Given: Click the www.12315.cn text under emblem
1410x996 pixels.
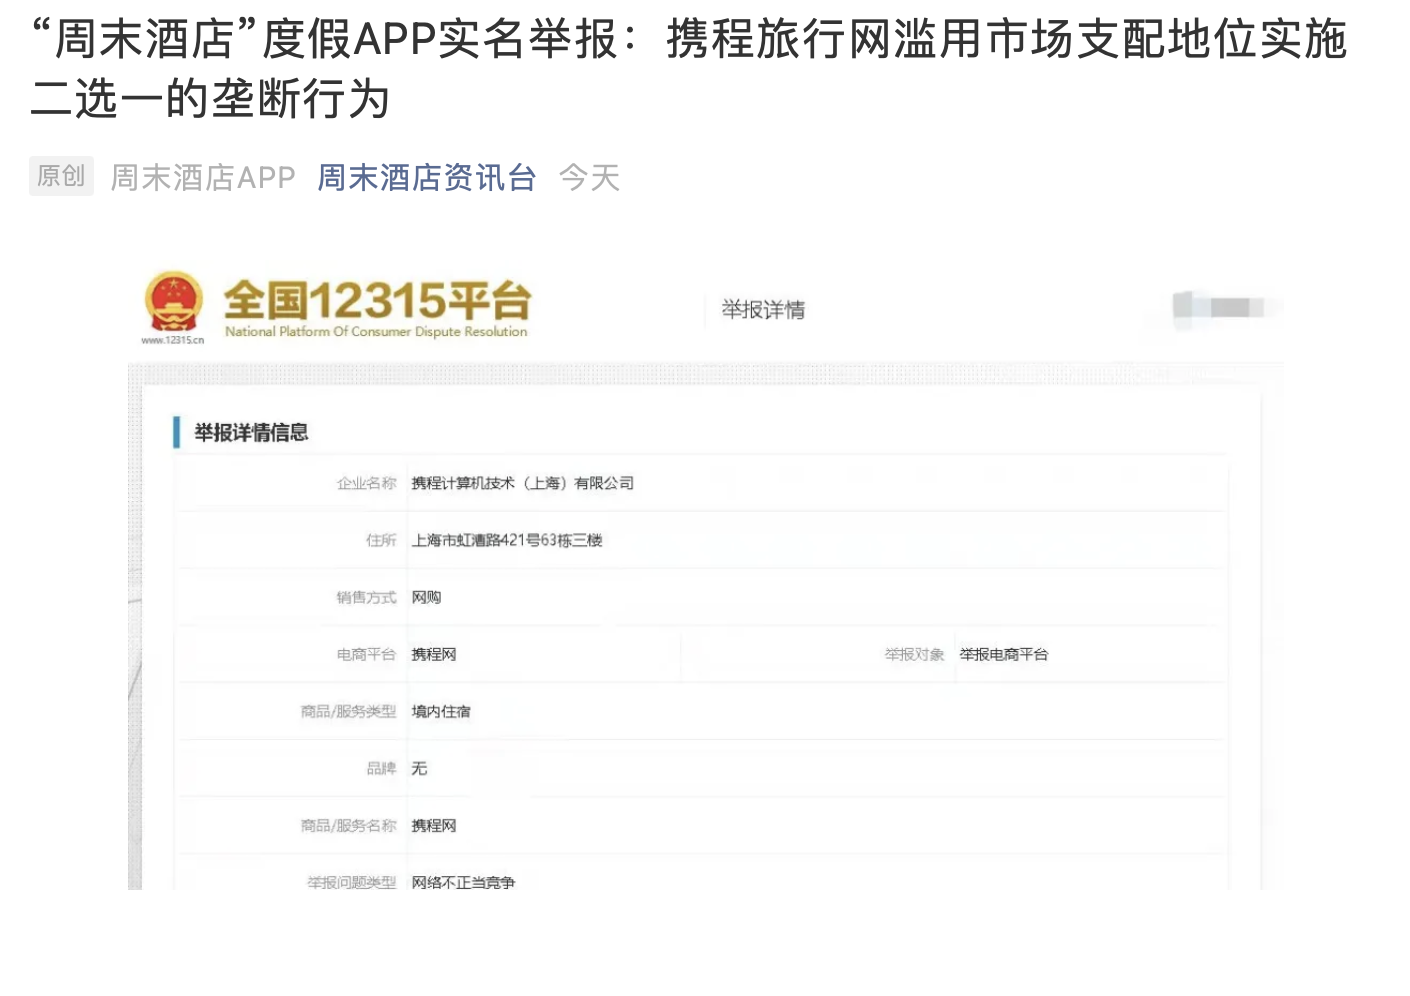Looking at the screenshot, I should click(172, 340).
